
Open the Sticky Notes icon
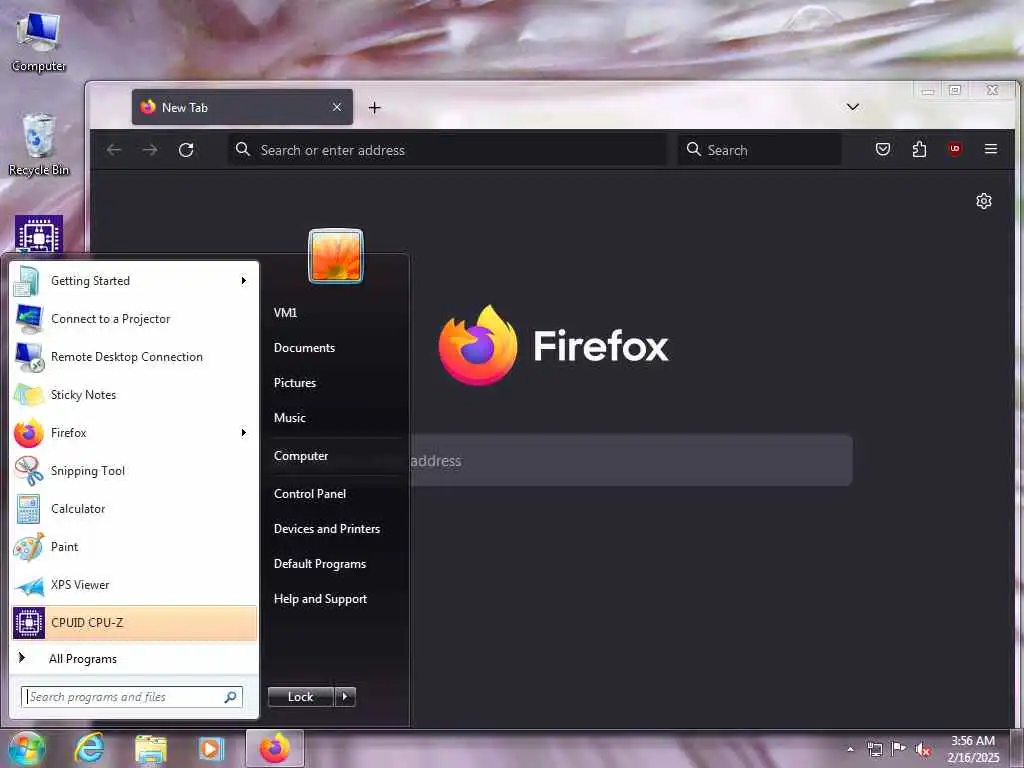pos(29,394)
